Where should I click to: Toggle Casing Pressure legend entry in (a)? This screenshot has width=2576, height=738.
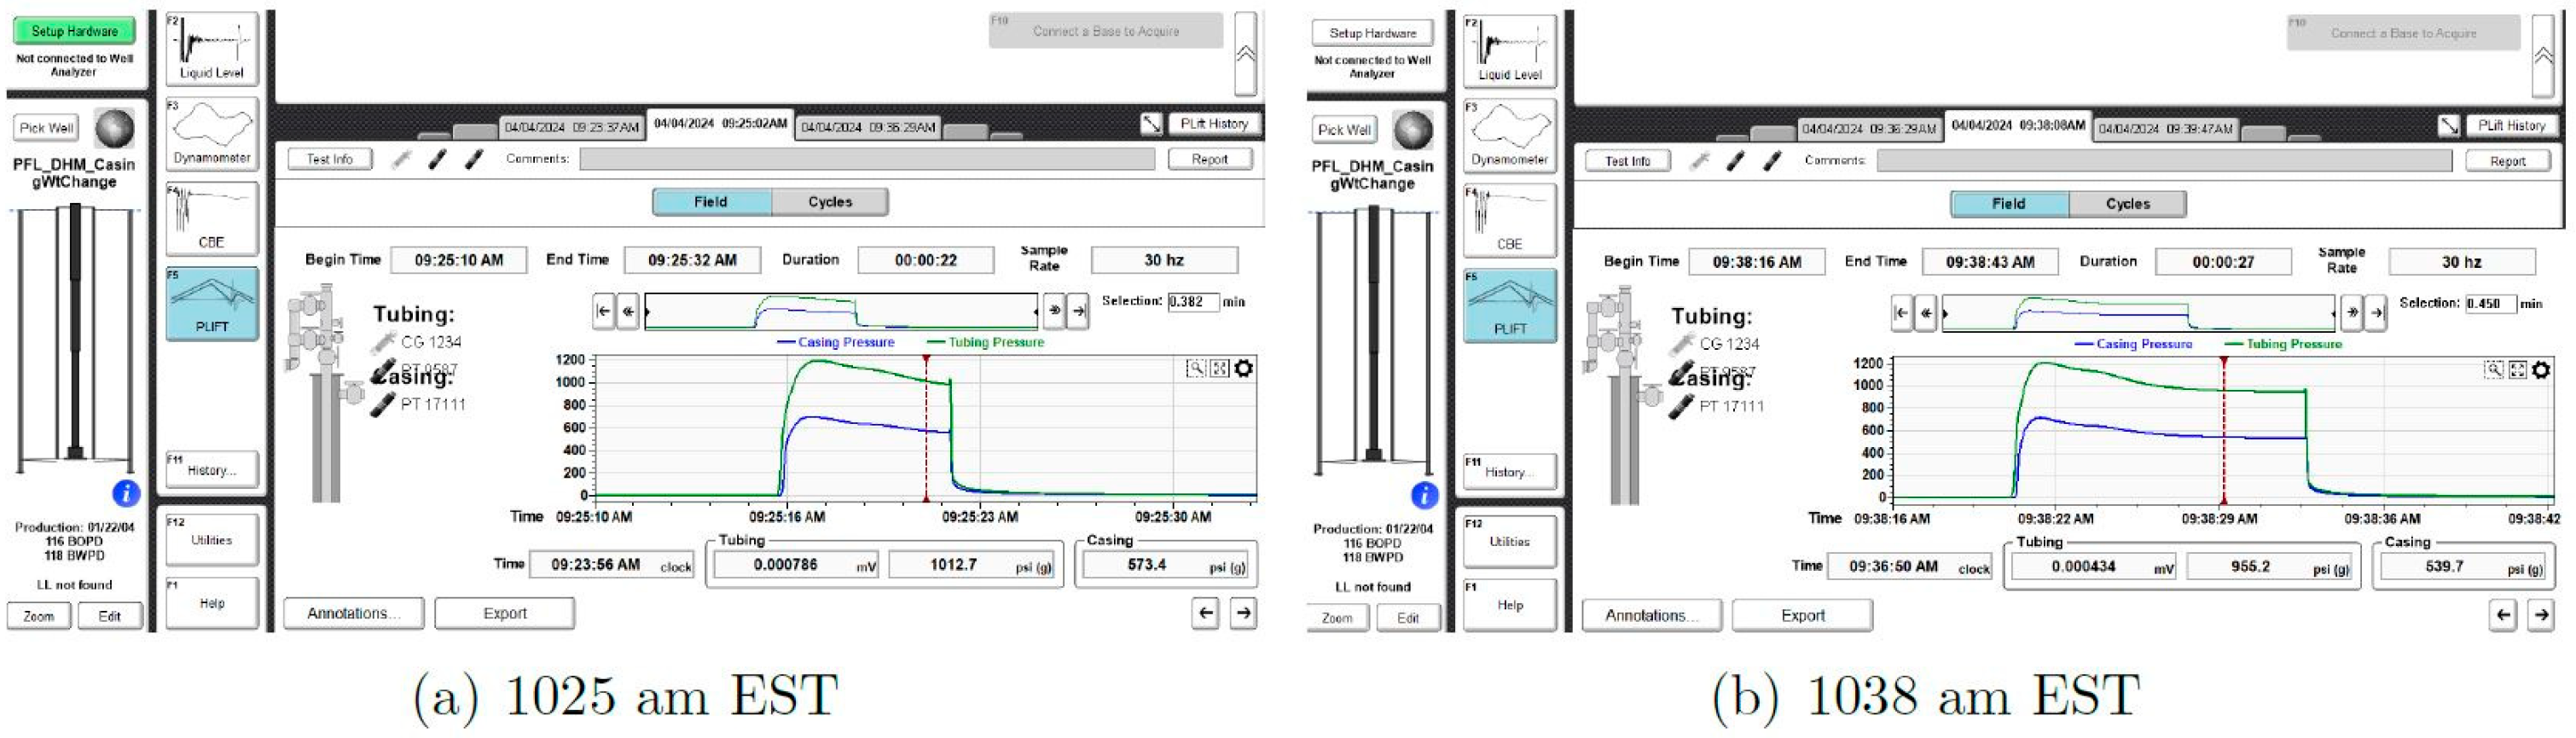pos(836,342)
